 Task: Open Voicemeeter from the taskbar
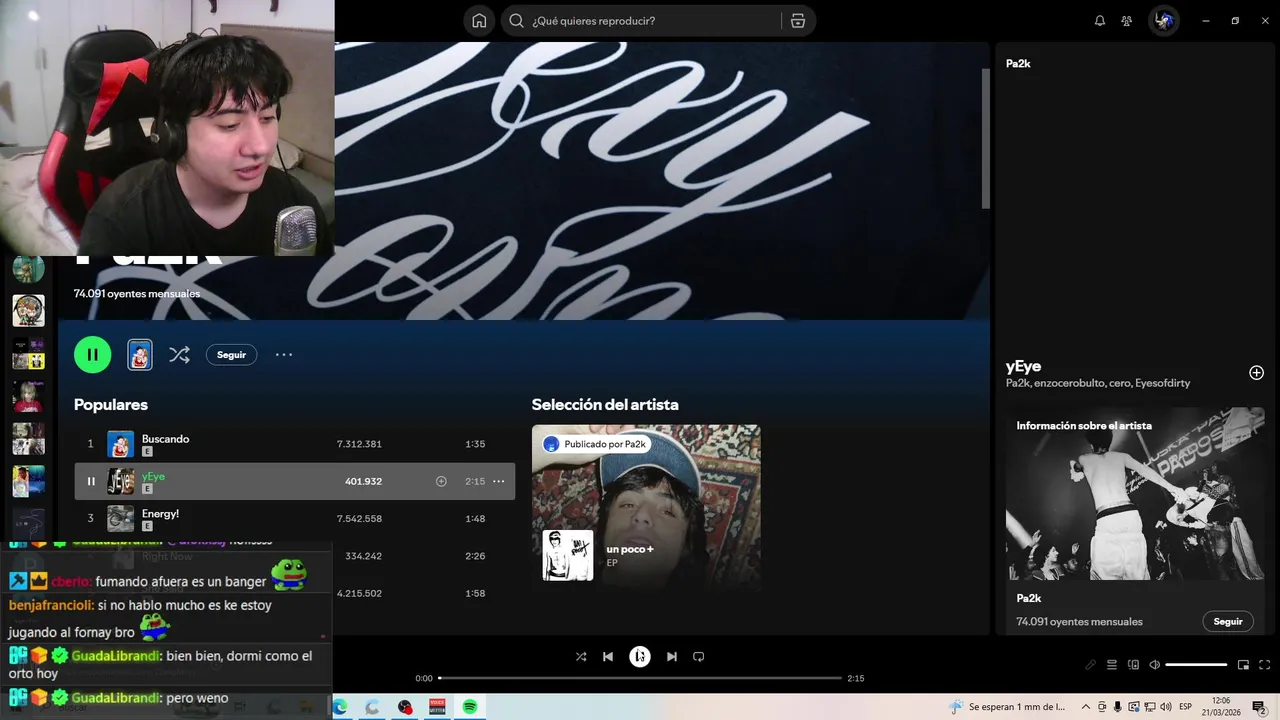(x=437, y=707)
